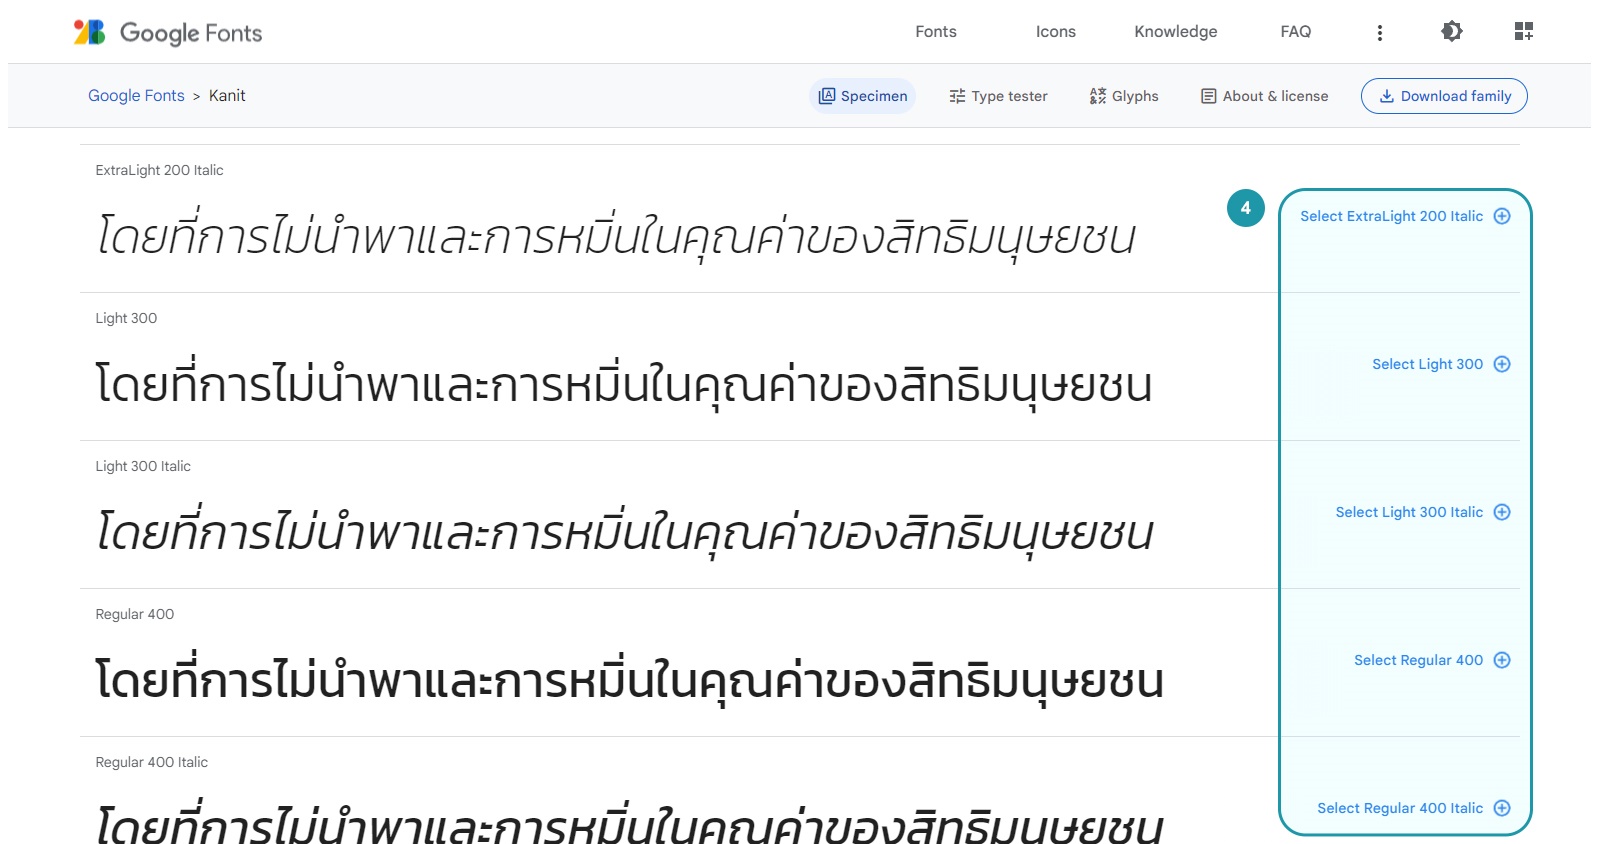
Task: Open the About & license tab
Action: (x=1265, y=96)
